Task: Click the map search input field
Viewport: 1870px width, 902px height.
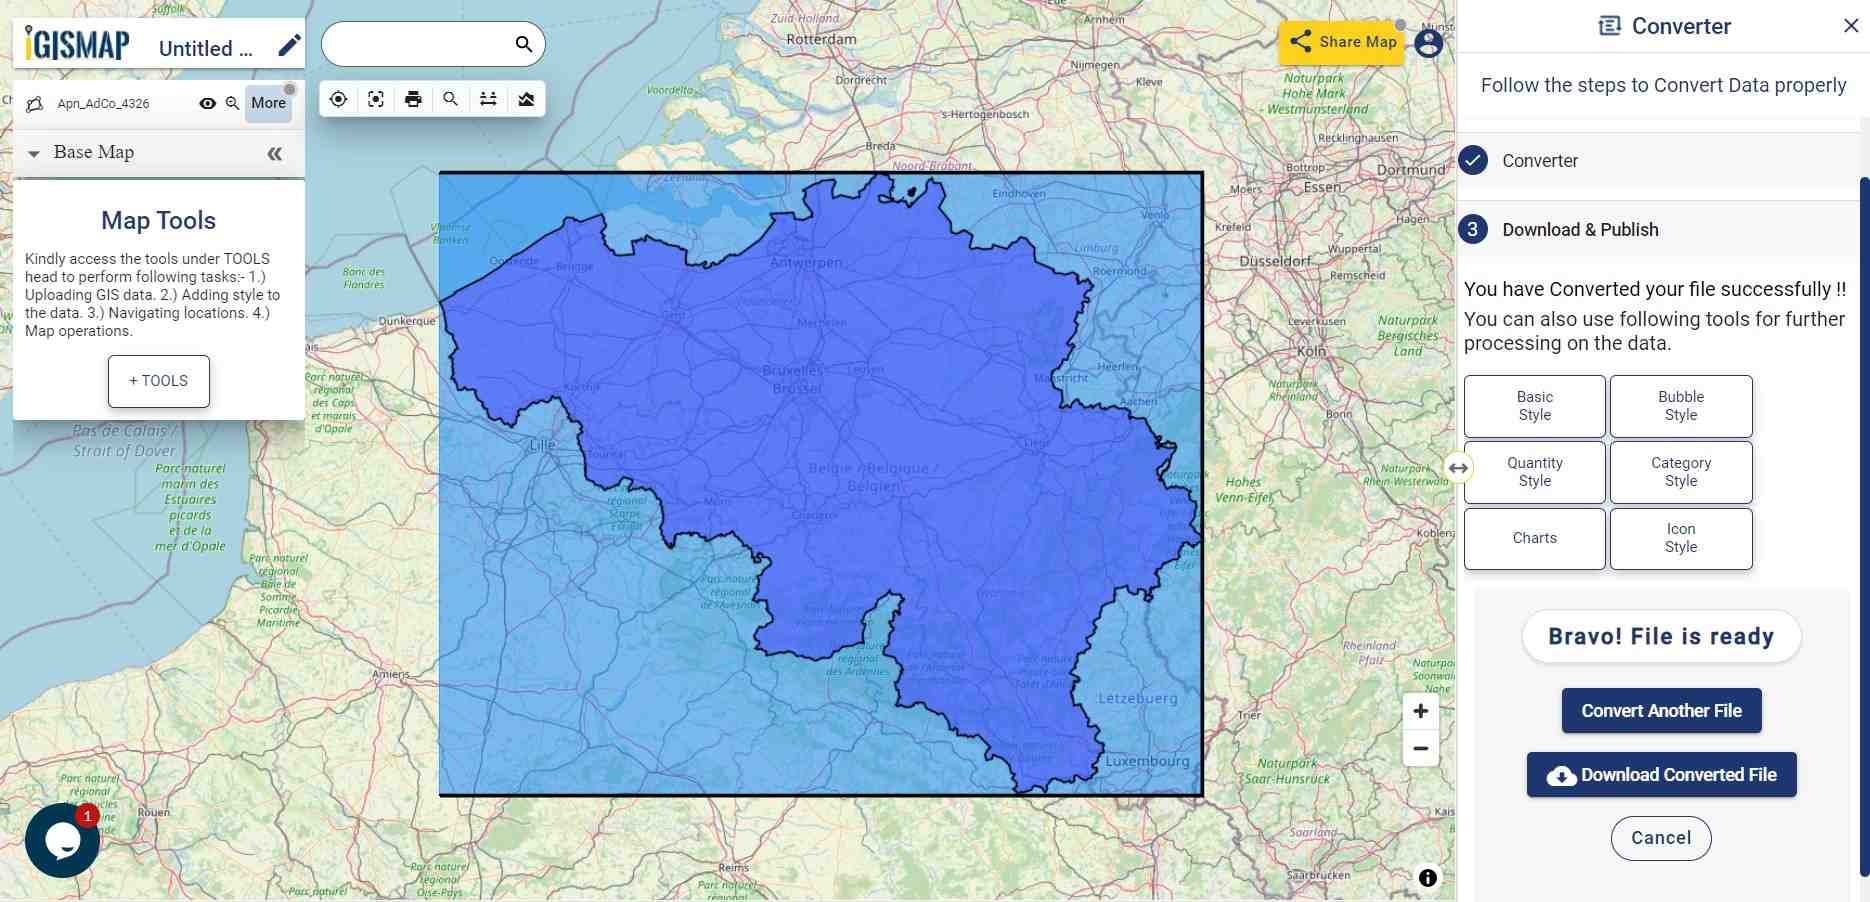Action: [x=417, y=44]
